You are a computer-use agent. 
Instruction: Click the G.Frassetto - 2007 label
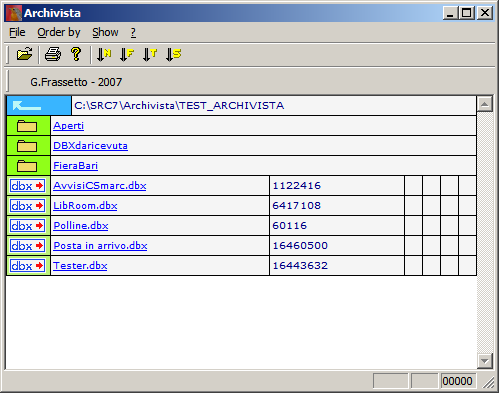76,82
